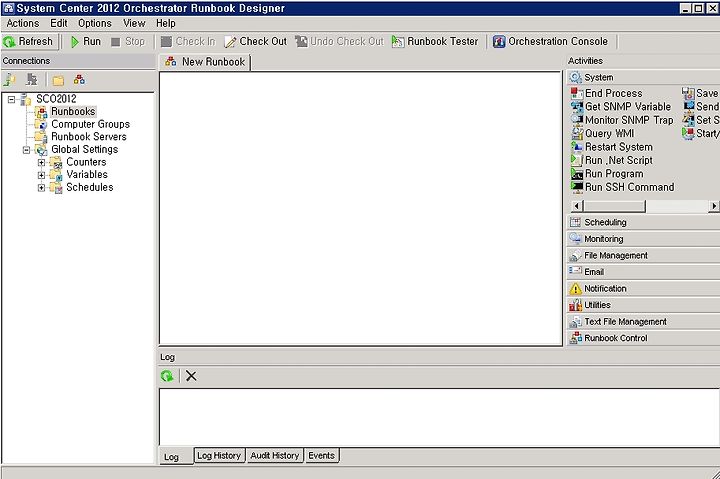Select the Restart System activity
Screen dimensions: 720x479
tap(612, 147)
